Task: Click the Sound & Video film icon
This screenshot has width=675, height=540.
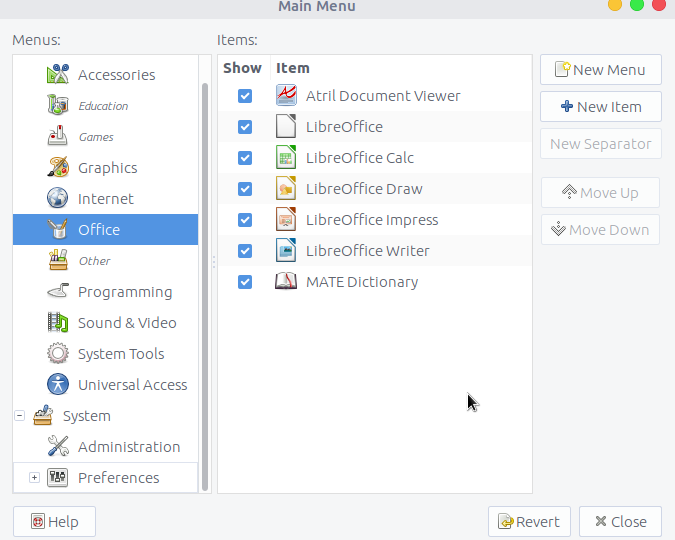Action: click(58, 323)
